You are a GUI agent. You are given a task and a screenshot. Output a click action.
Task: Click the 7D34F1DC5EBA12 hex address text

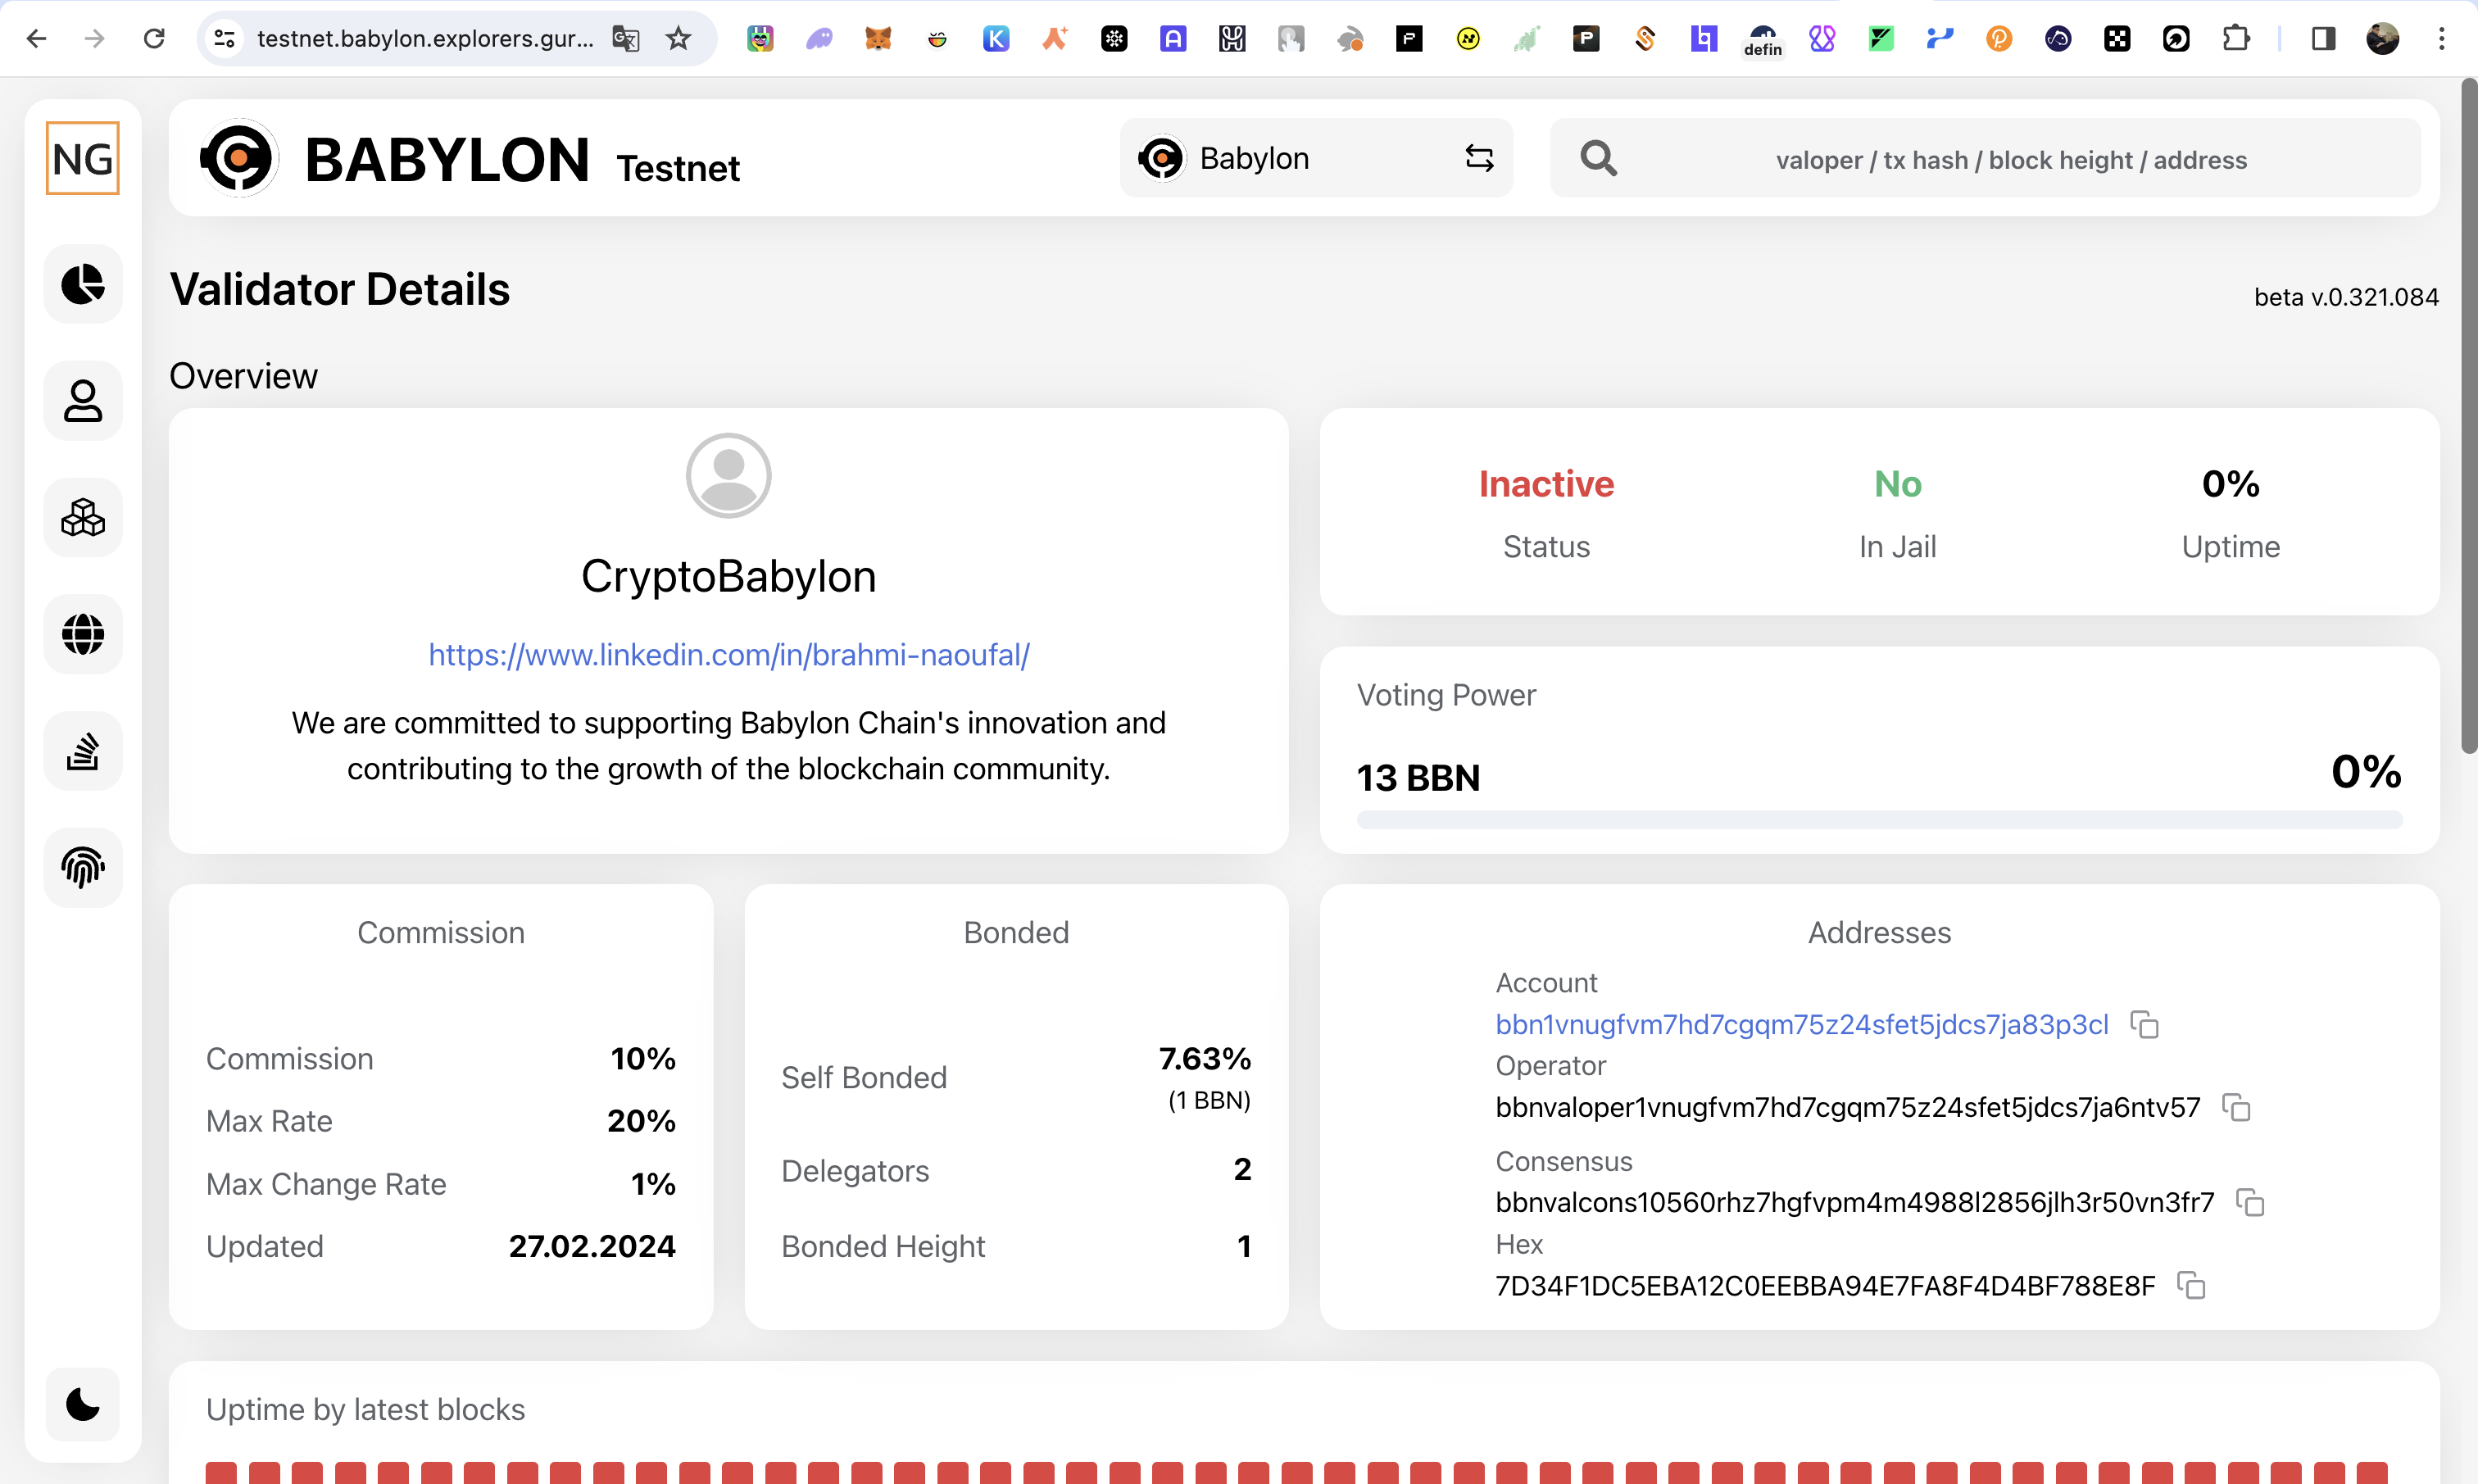(1825, 1285)
